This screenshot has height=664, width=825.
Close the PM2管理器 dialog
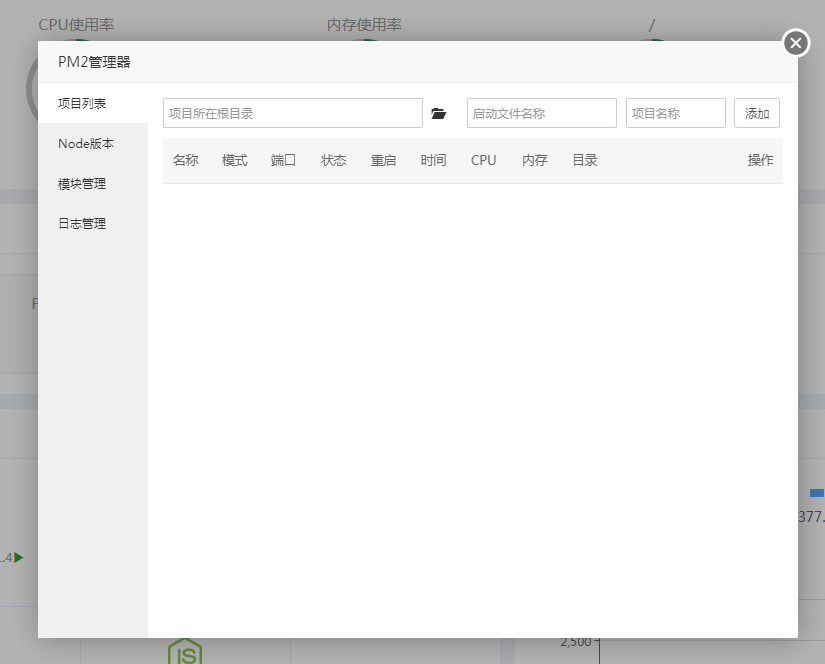coord(796,43)
